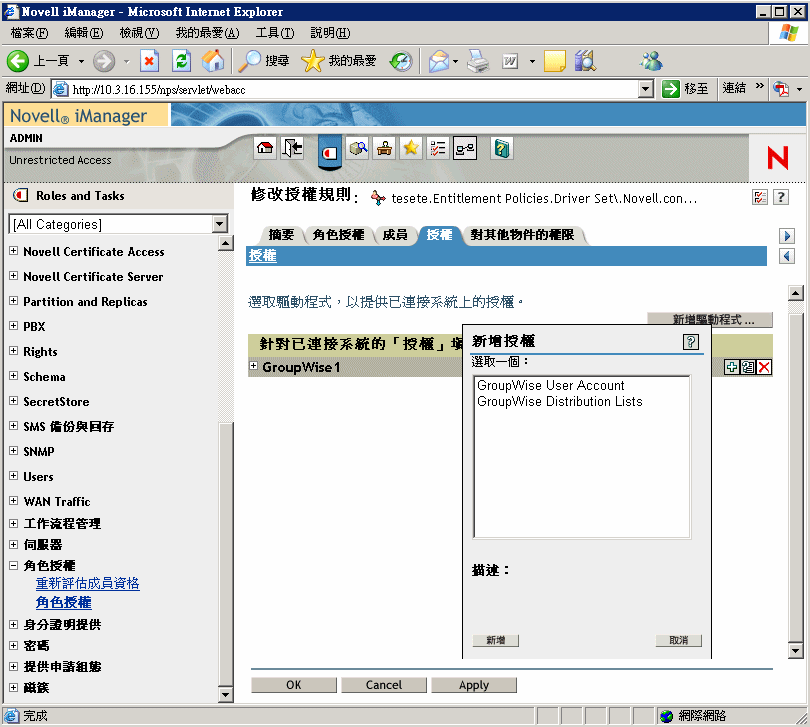Click the 新增驅動程式 button
810x727 pixels.
(x=710, y=319)
